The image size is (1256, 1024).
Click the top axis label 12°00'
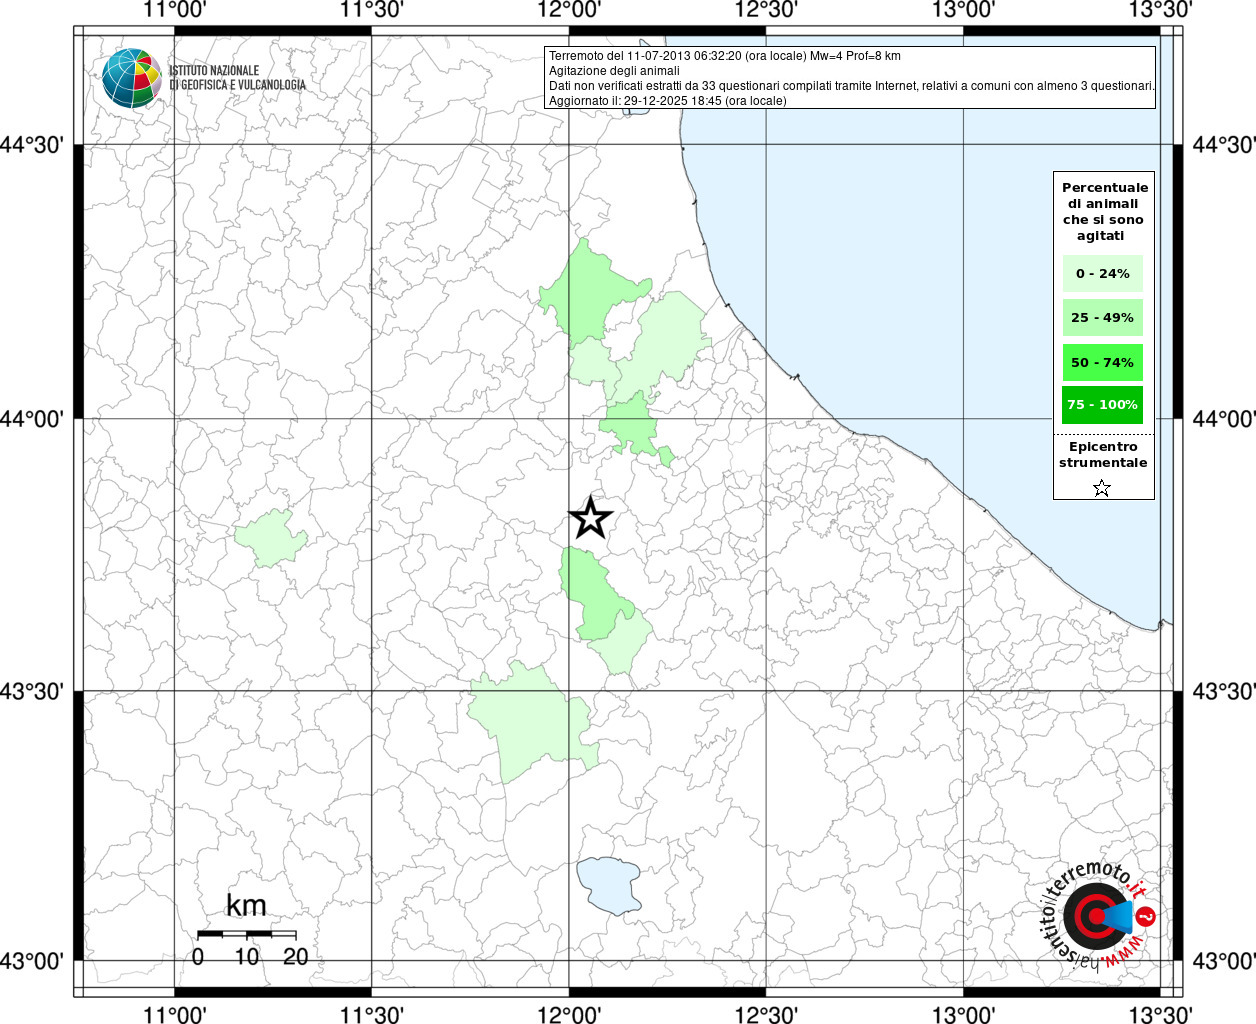570,9
